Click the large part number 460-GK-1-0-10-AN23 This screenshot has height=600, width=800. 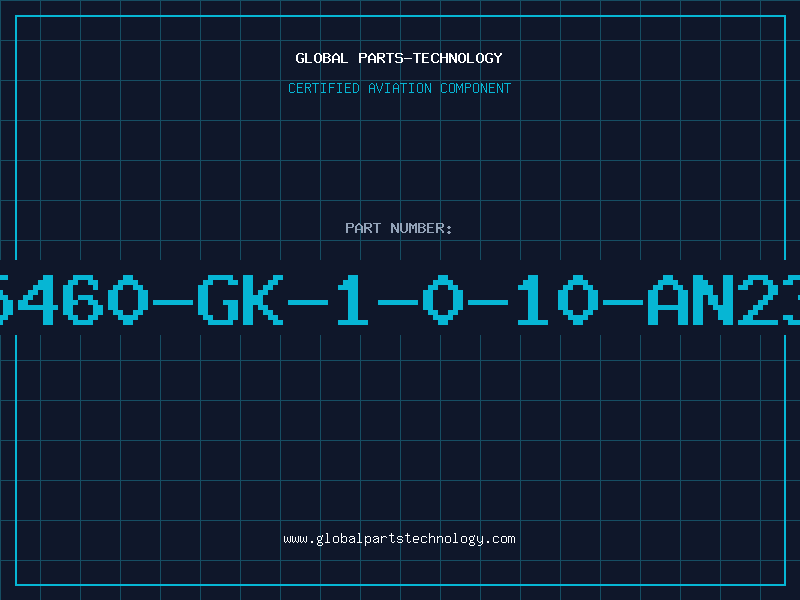(400, 299)
